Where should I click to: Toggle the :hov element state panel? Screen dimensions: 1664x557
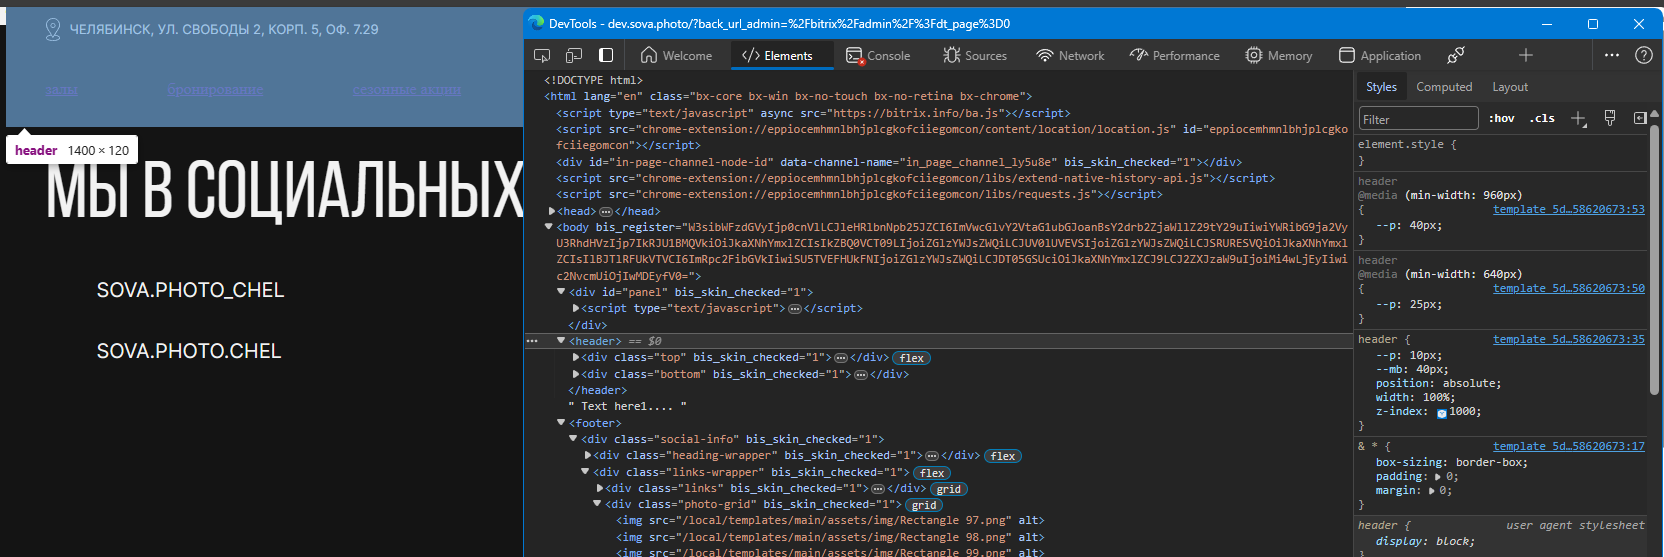pyautogui.click(x=1502, y=118)
